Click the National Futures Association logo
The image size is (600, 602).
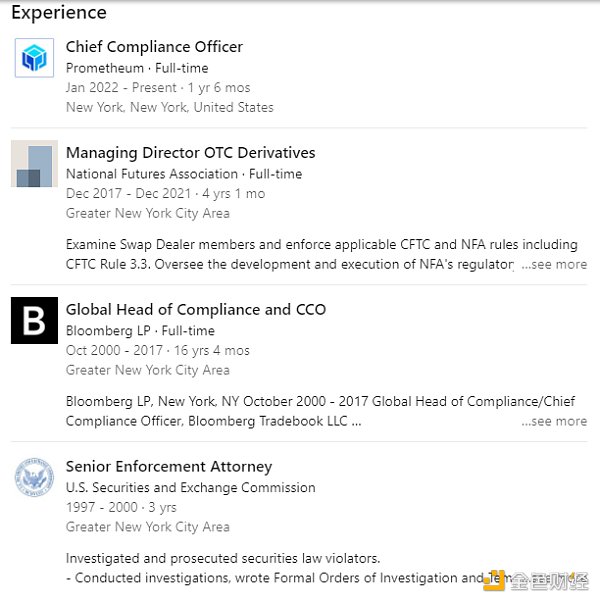[34, 164]
